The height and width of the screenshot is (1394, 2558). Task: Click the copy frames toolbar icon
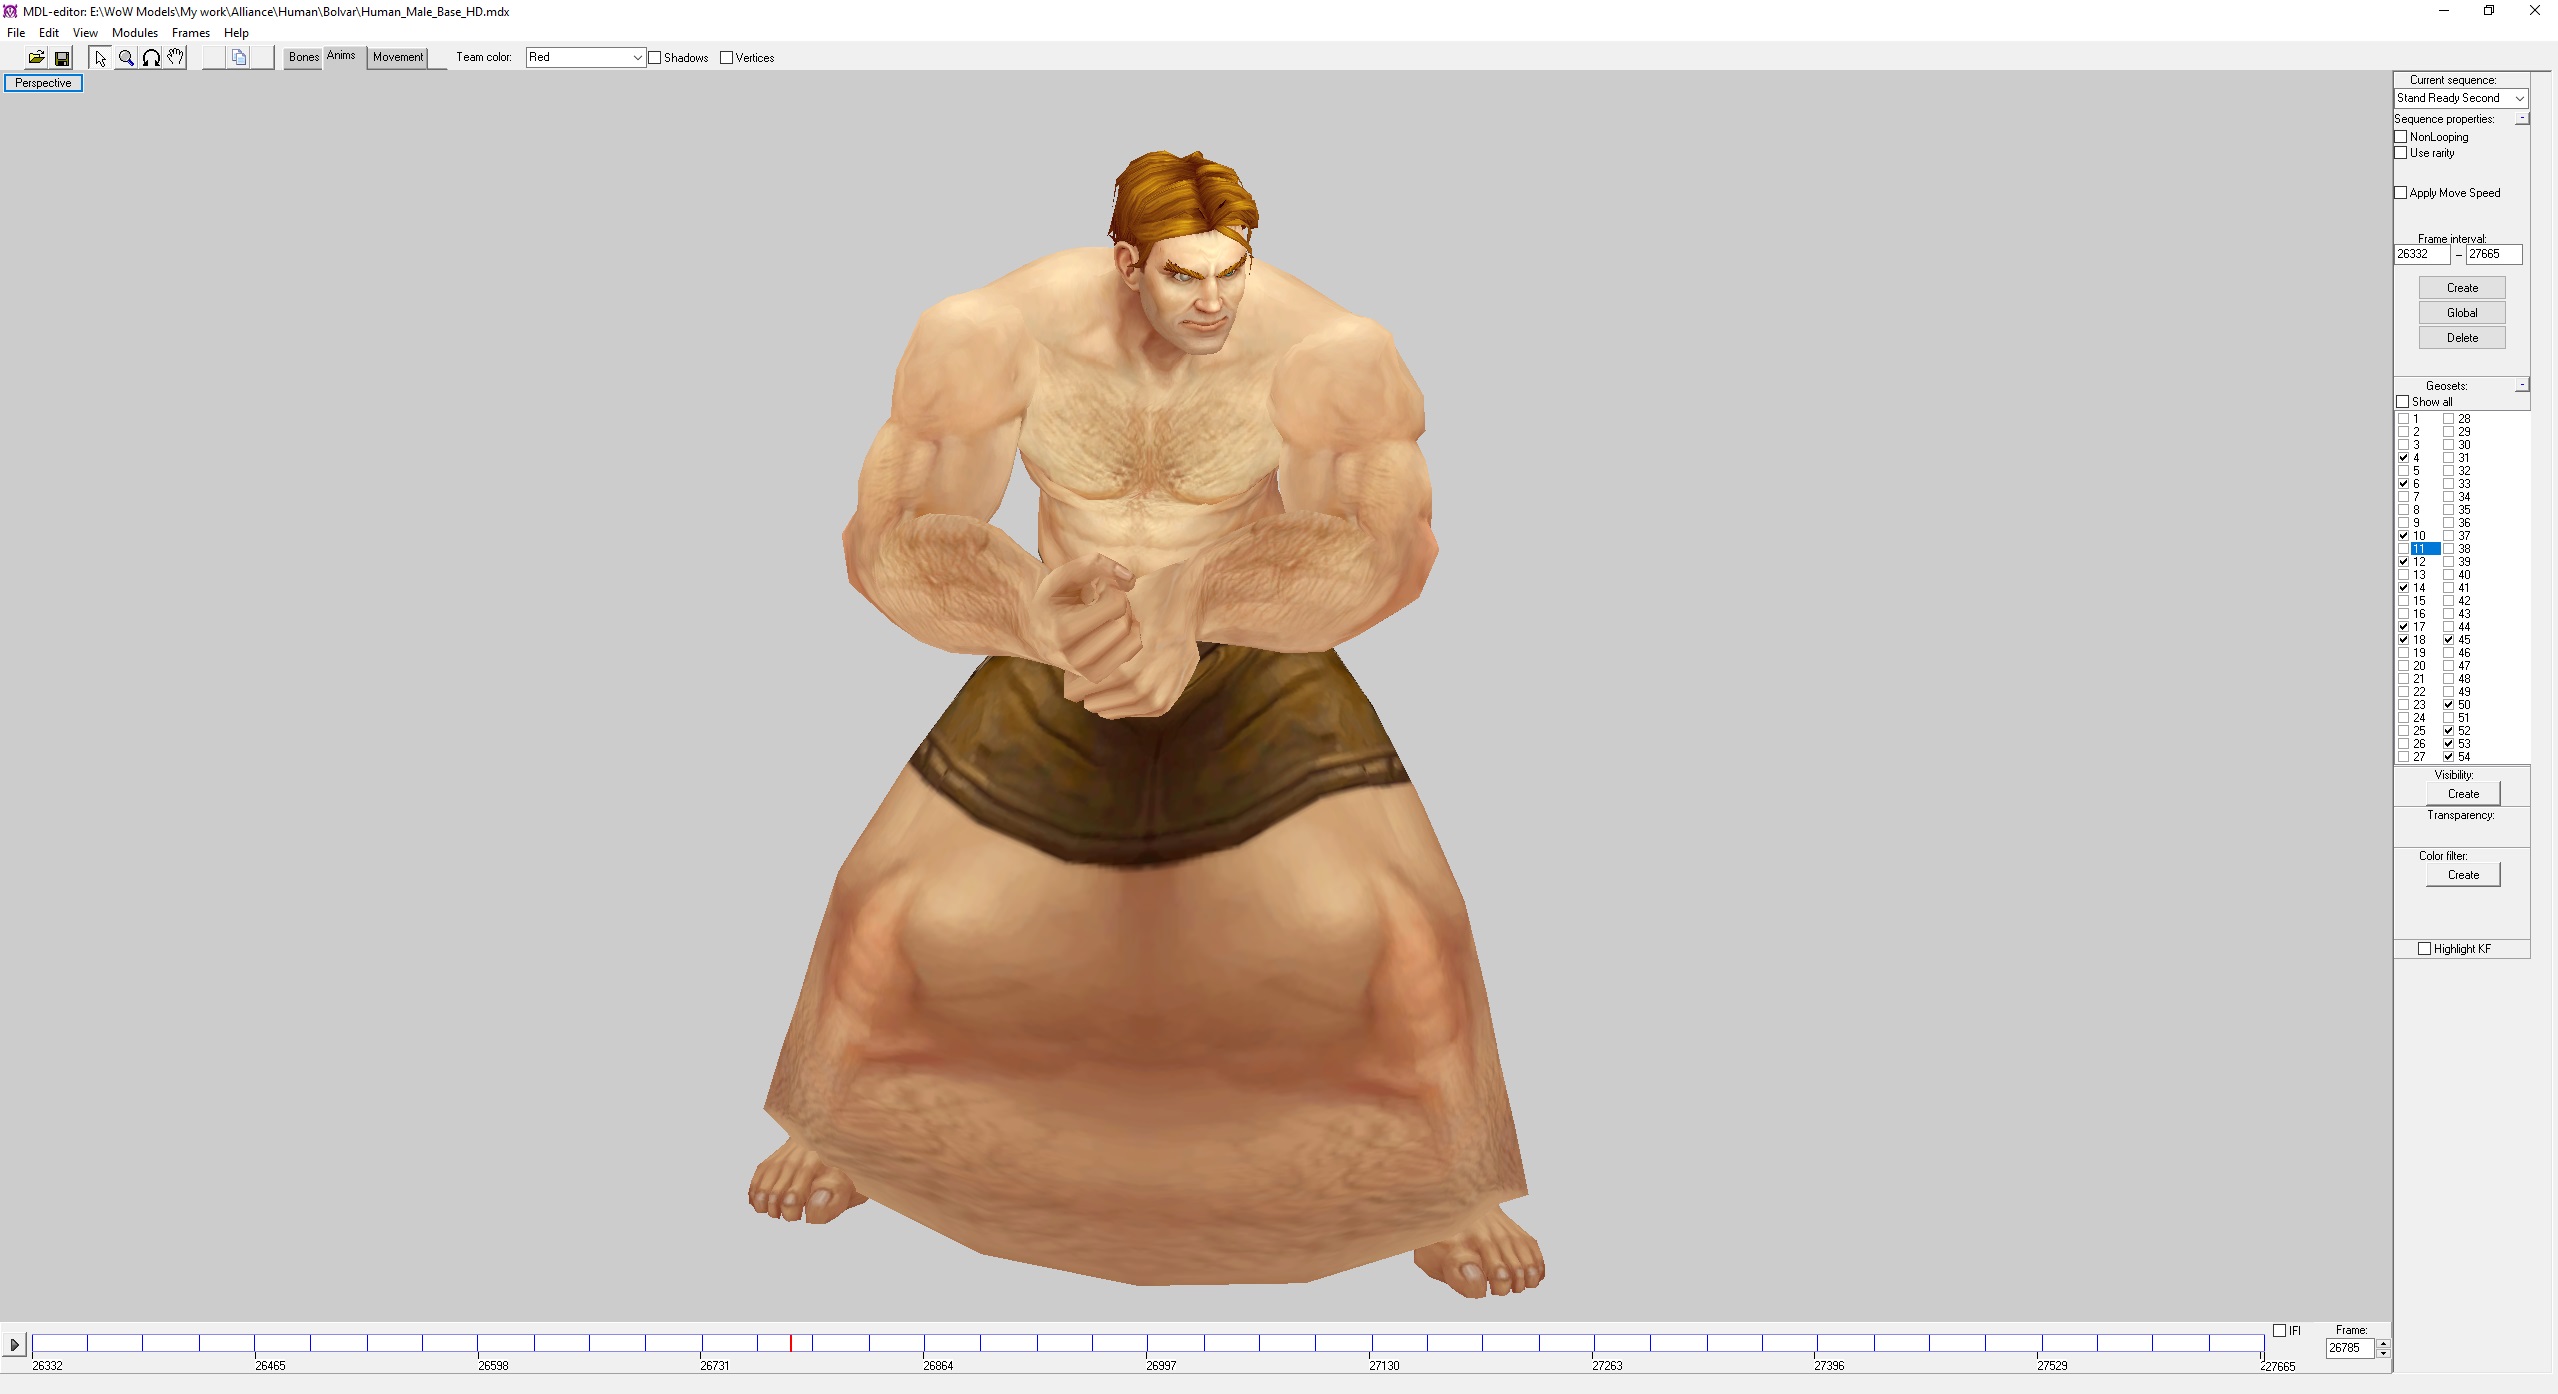(239, 58)
